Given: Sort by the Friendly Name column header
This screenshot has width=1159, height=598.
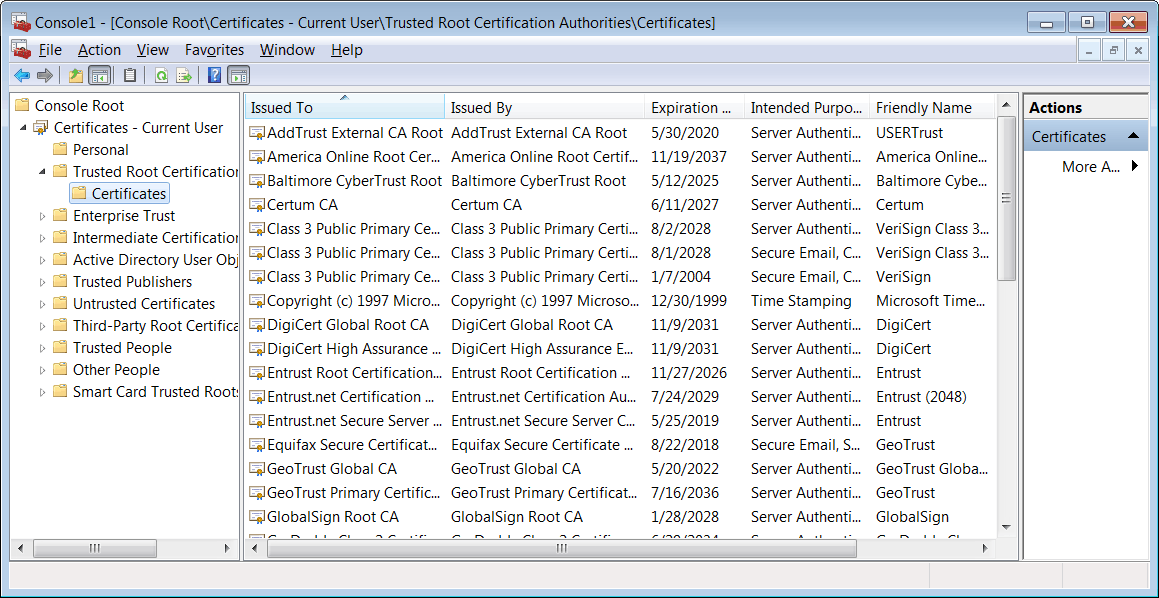Looking at the screenshot, I should click(x=931, y=107).
